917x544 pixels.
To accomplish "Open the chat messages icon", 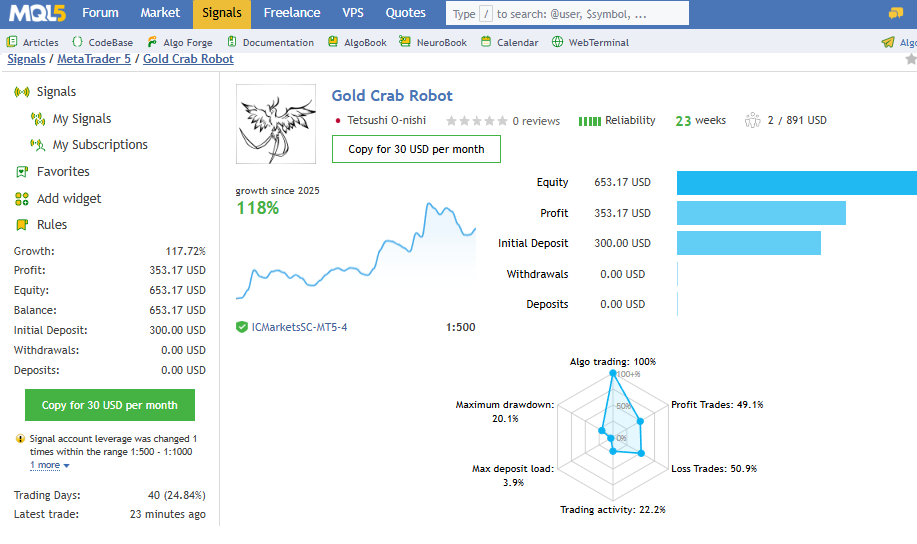I will pyautogui.click(x=895, y=13).
